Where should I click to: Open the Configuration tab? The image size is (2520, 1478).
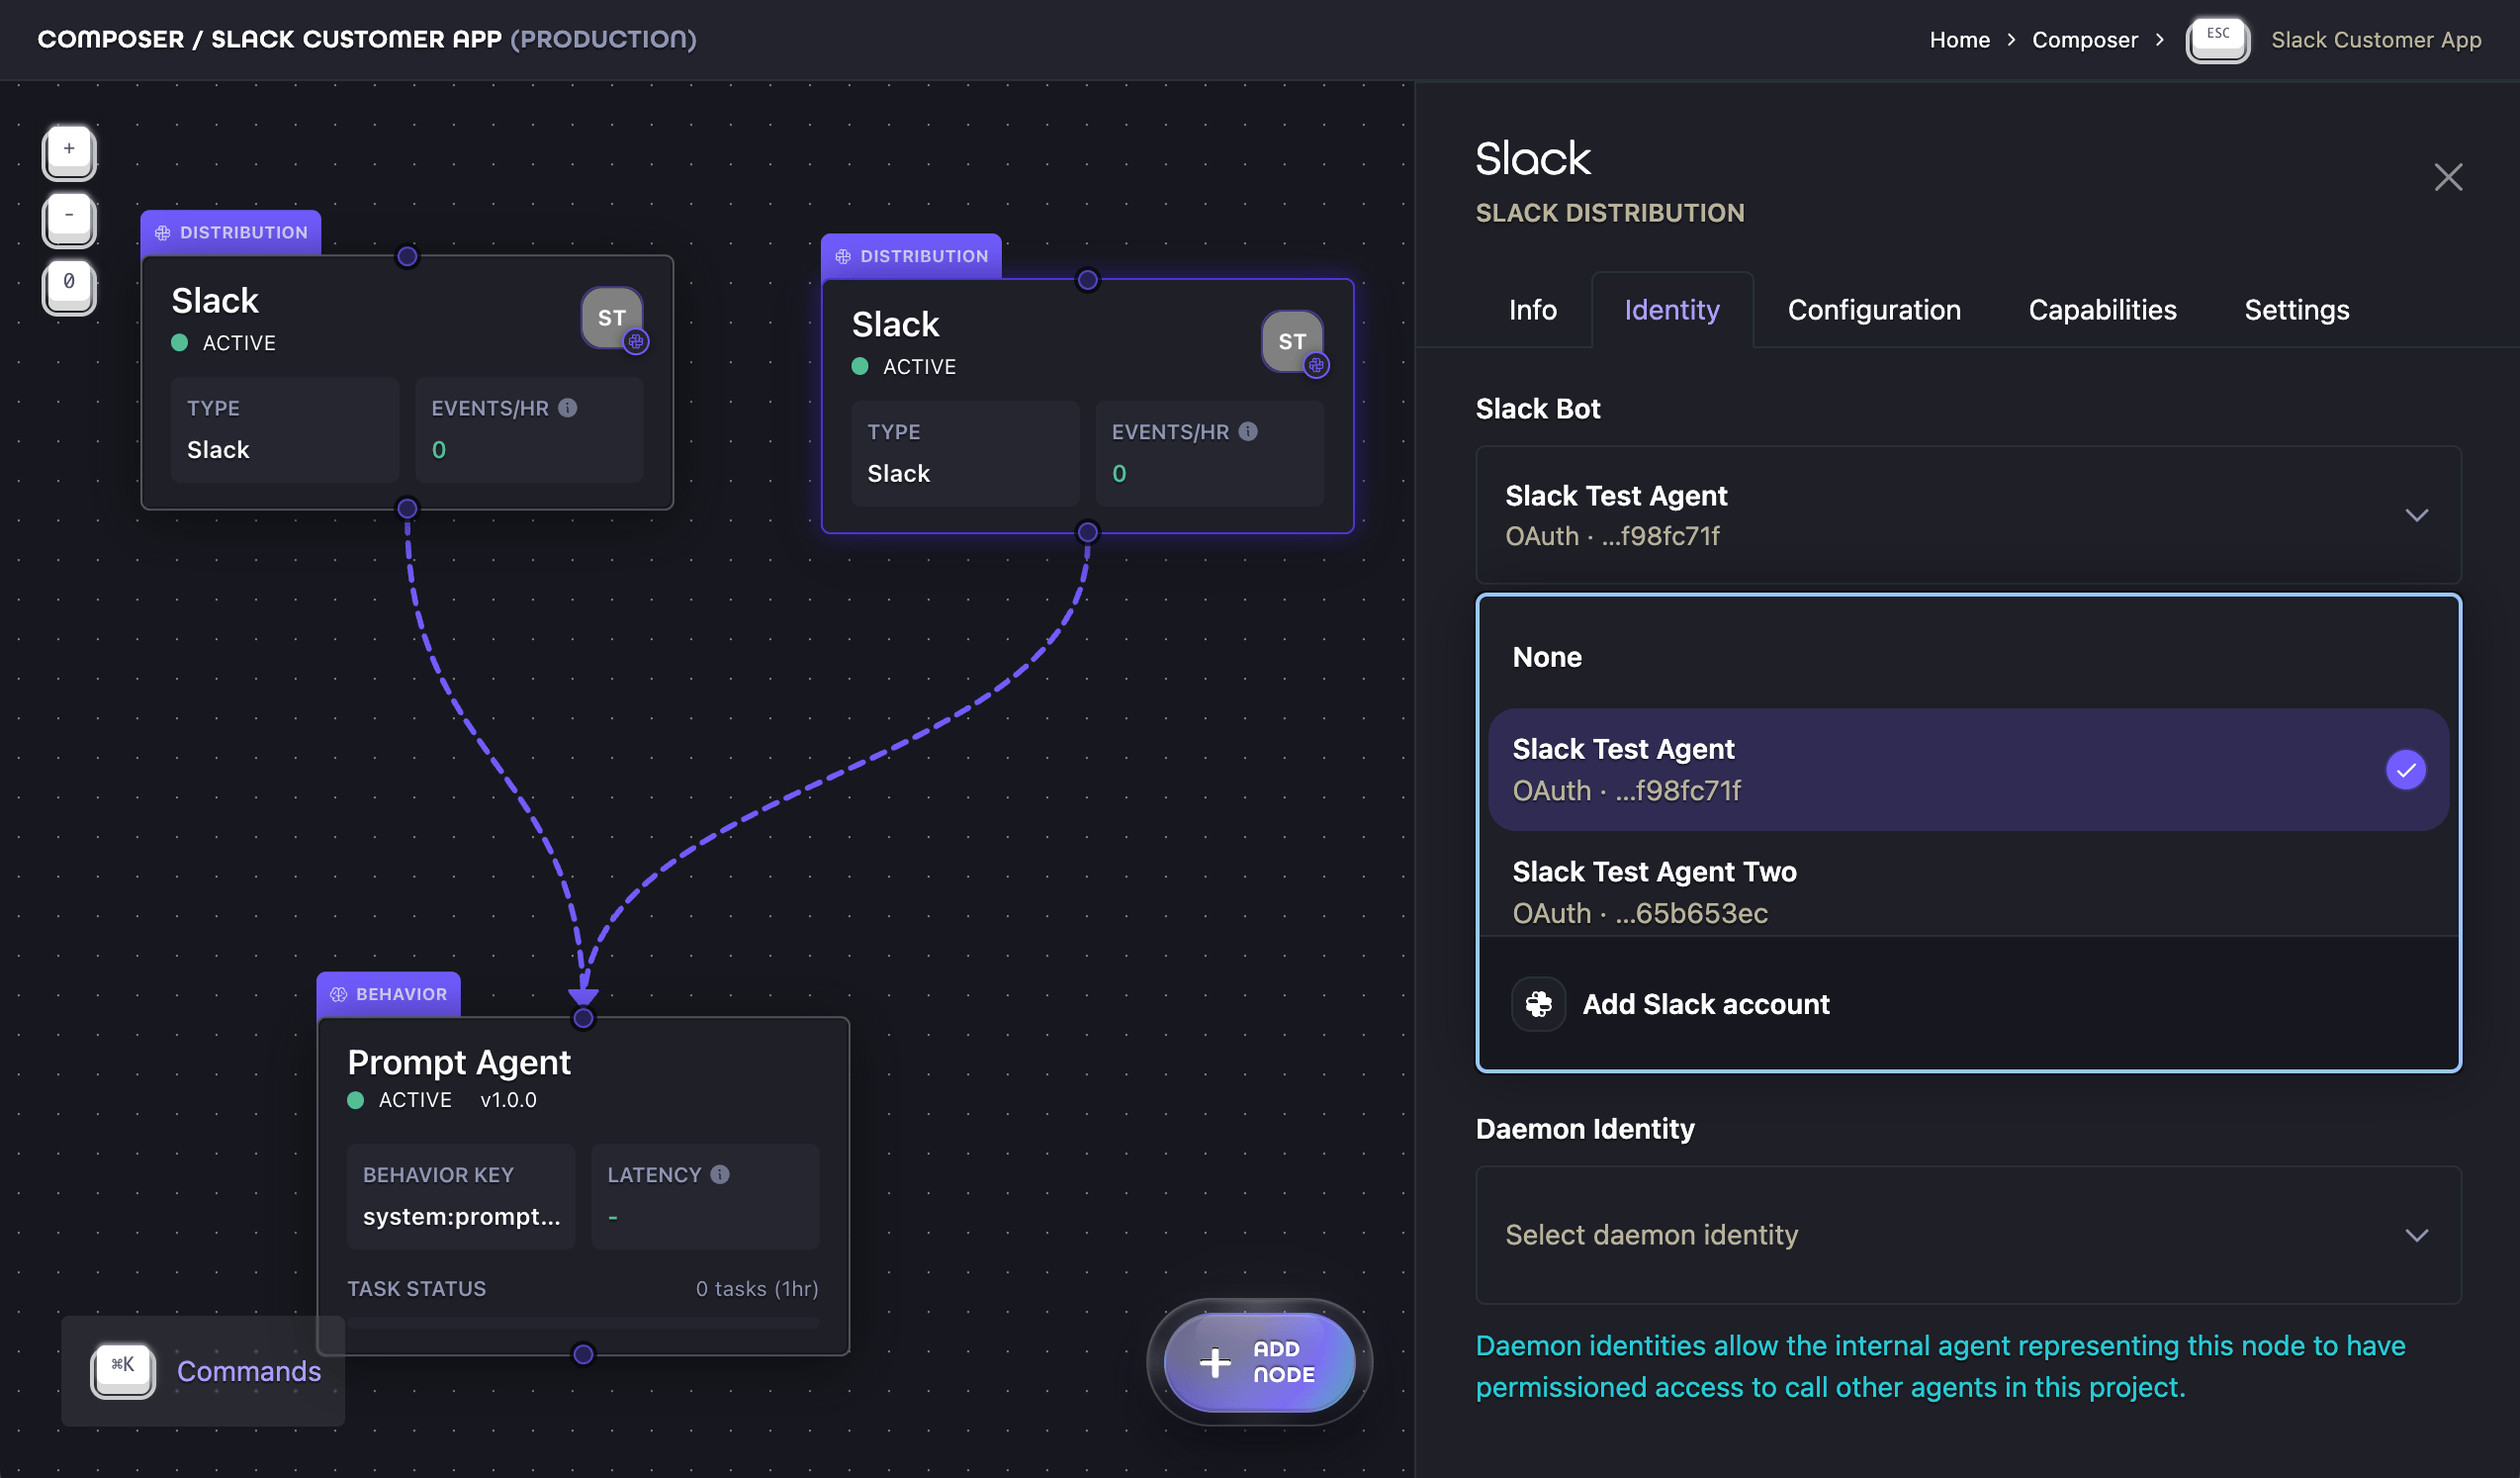pos(1874,310)
